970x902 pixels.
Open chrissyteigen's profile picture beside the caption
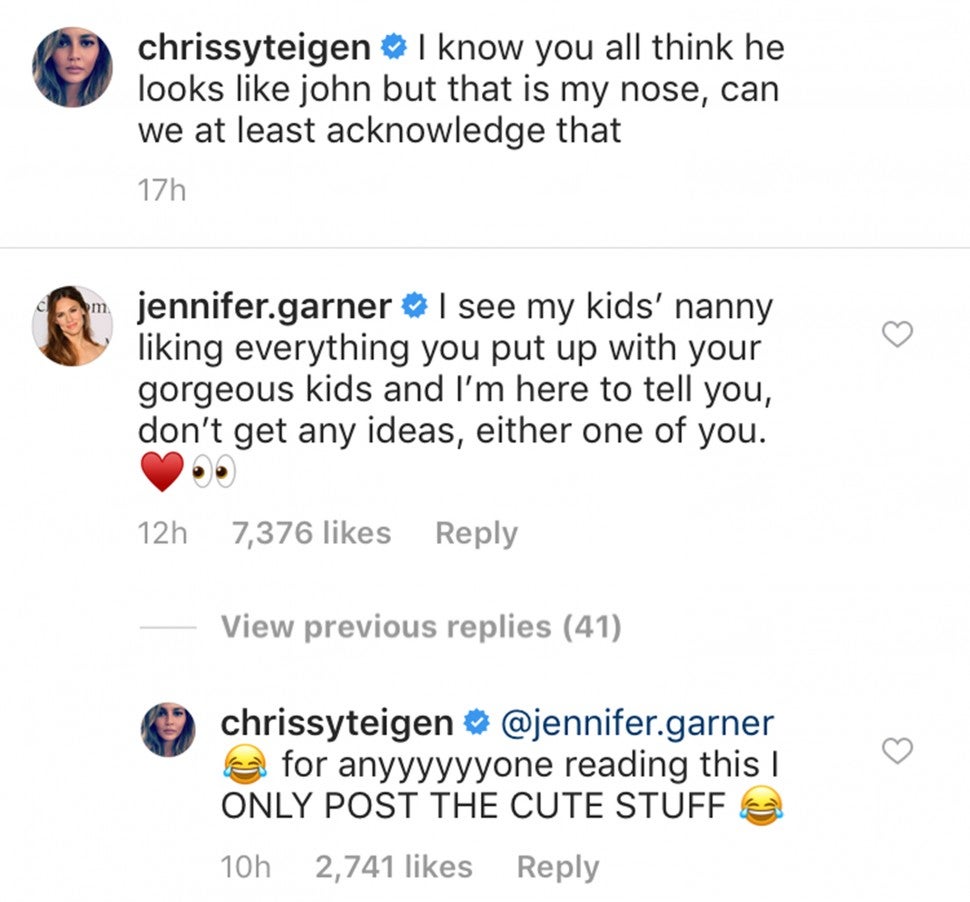72,67
